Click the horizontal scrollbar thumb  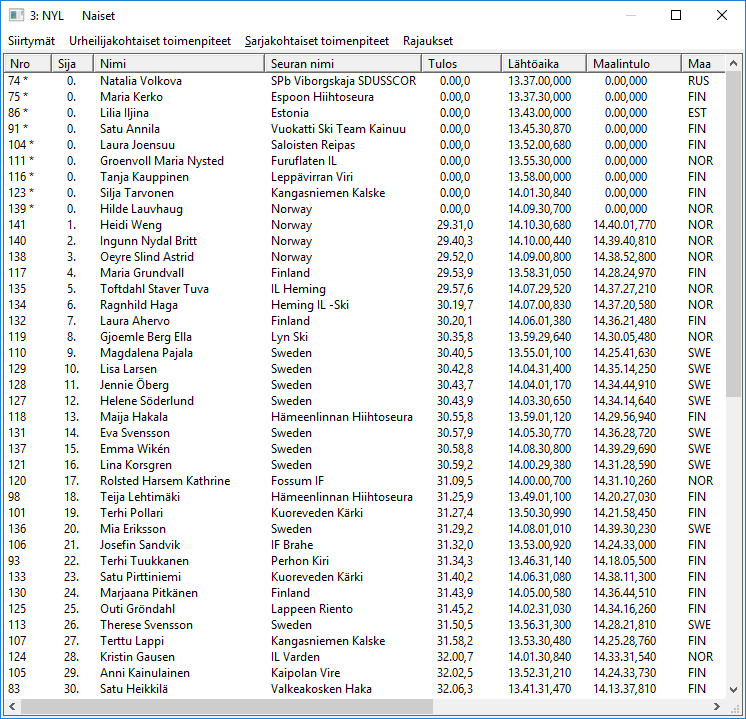226,706
